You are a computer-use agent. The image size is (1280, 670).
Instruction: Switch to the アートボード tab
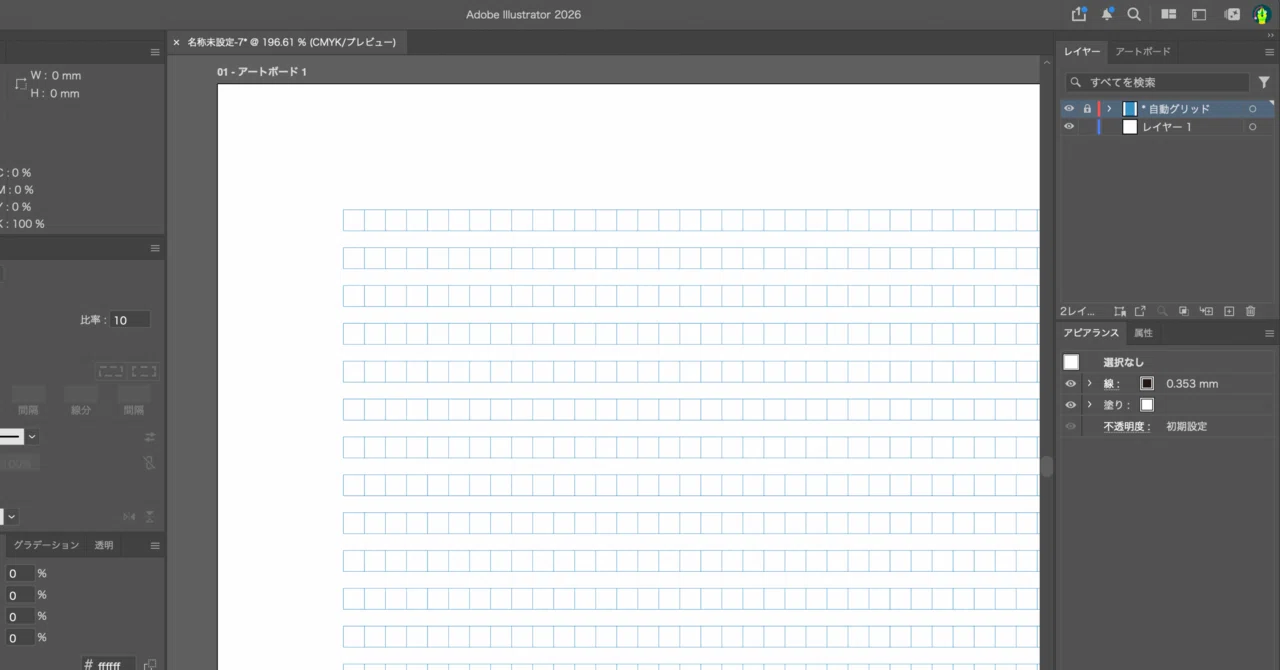(x=1142, y=52)
